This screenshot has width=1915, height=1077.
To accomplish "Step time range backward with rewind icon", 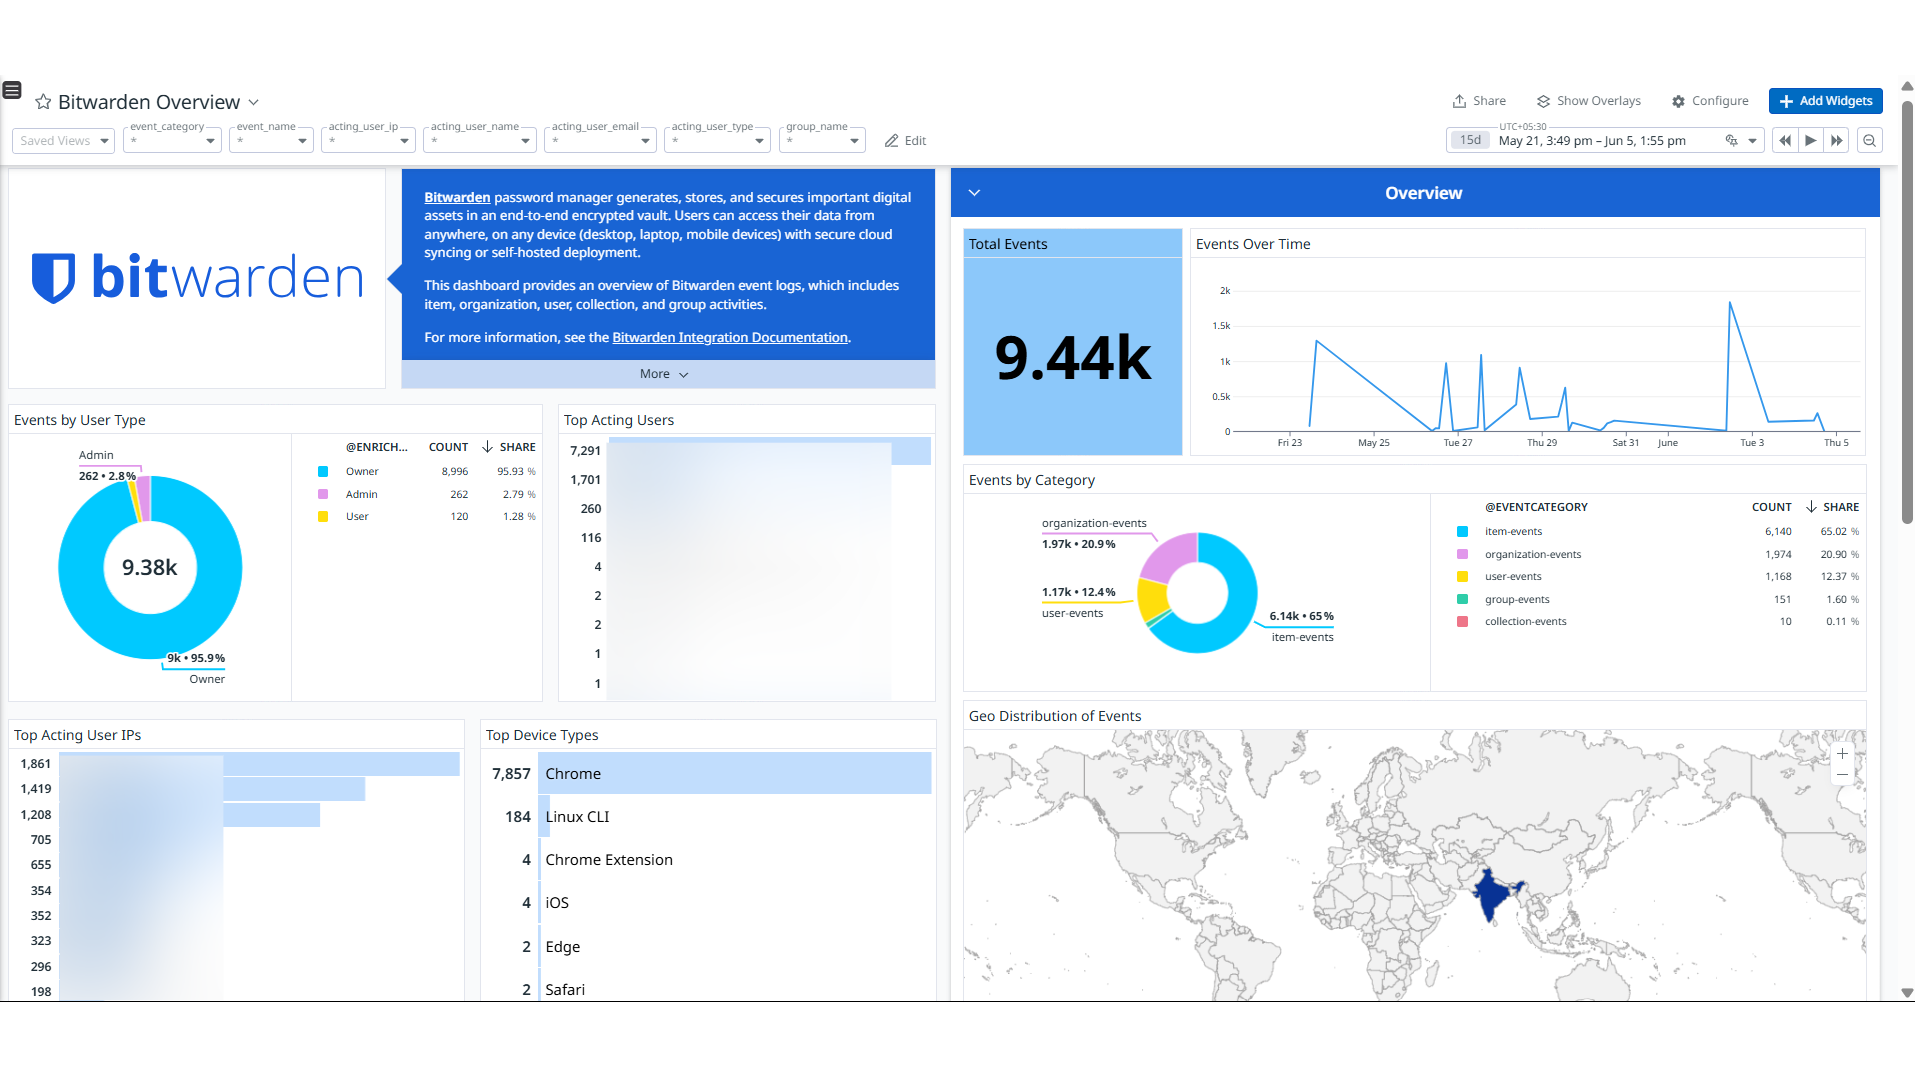I will pos(1785,141).
